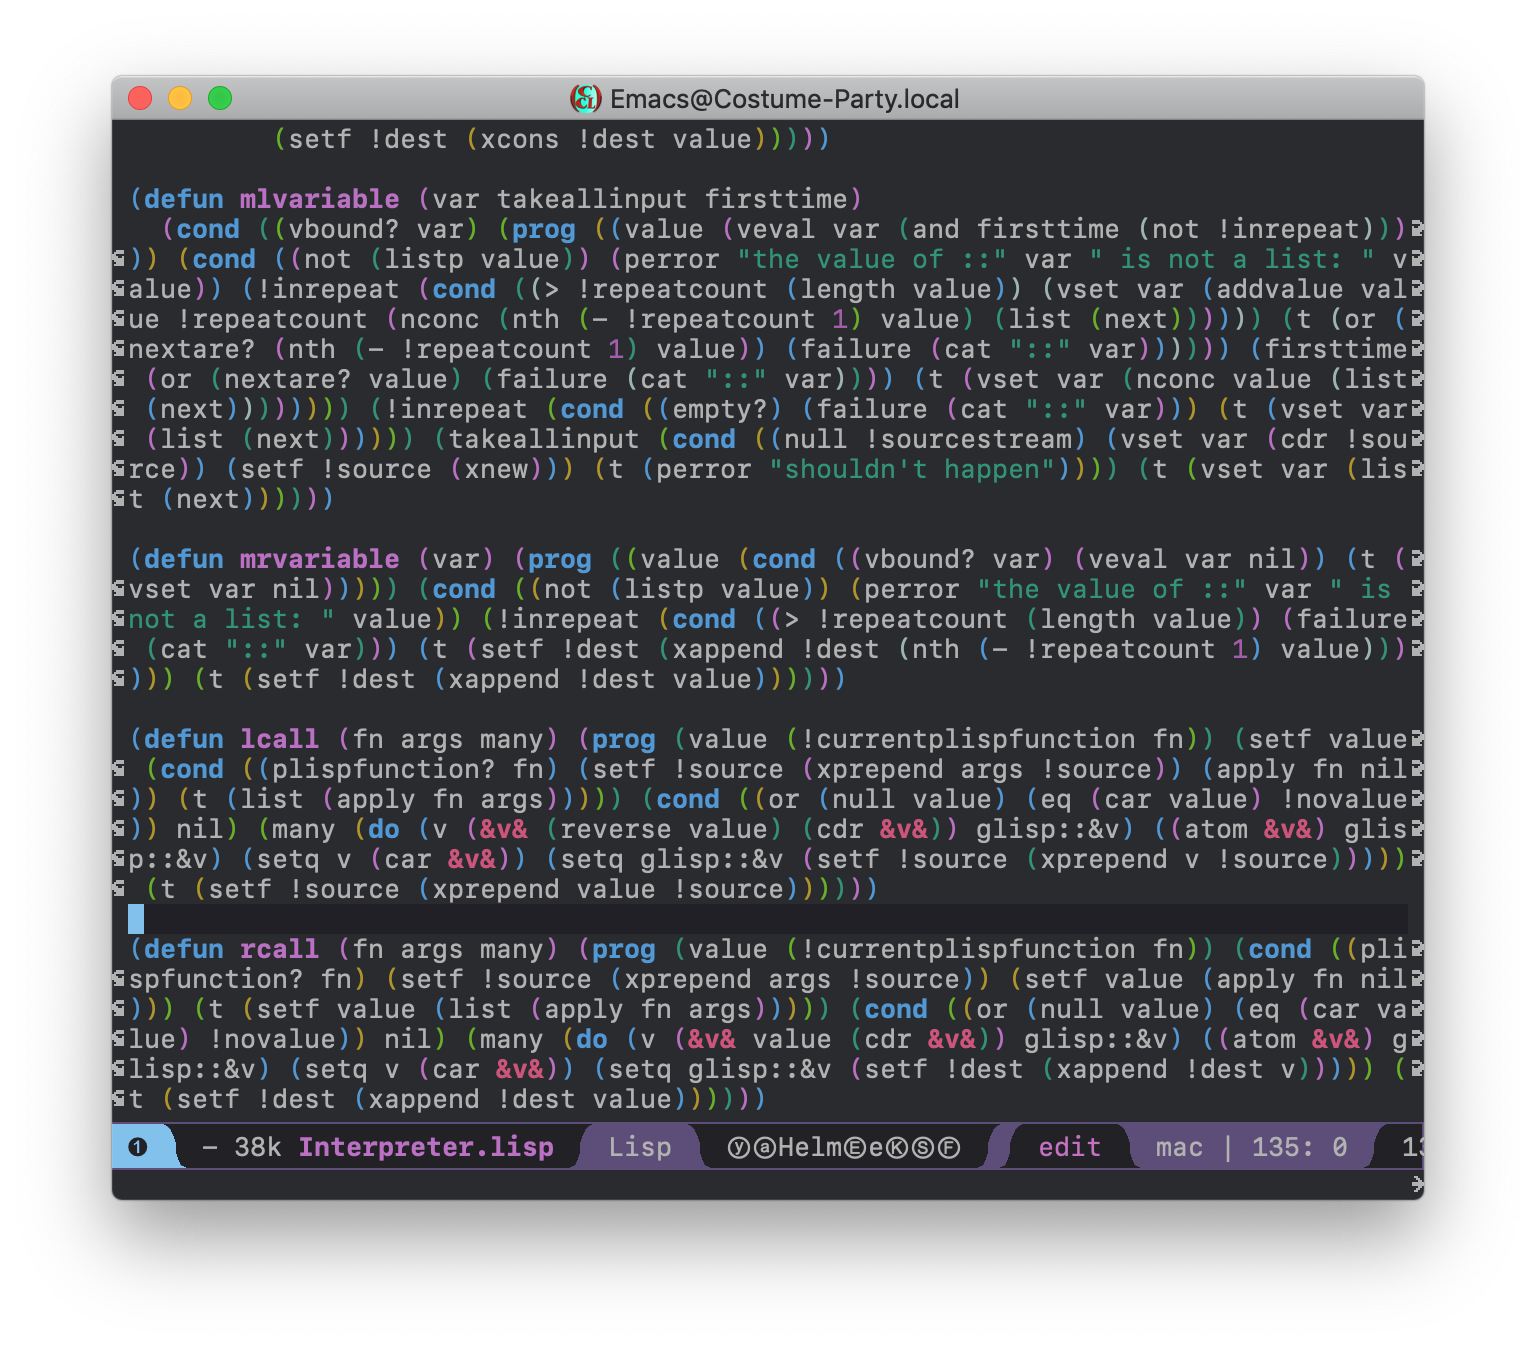Click the Helm minor mode indicator
Viewport: 1536px width, 1348px height.
(x=810, y=1147)
